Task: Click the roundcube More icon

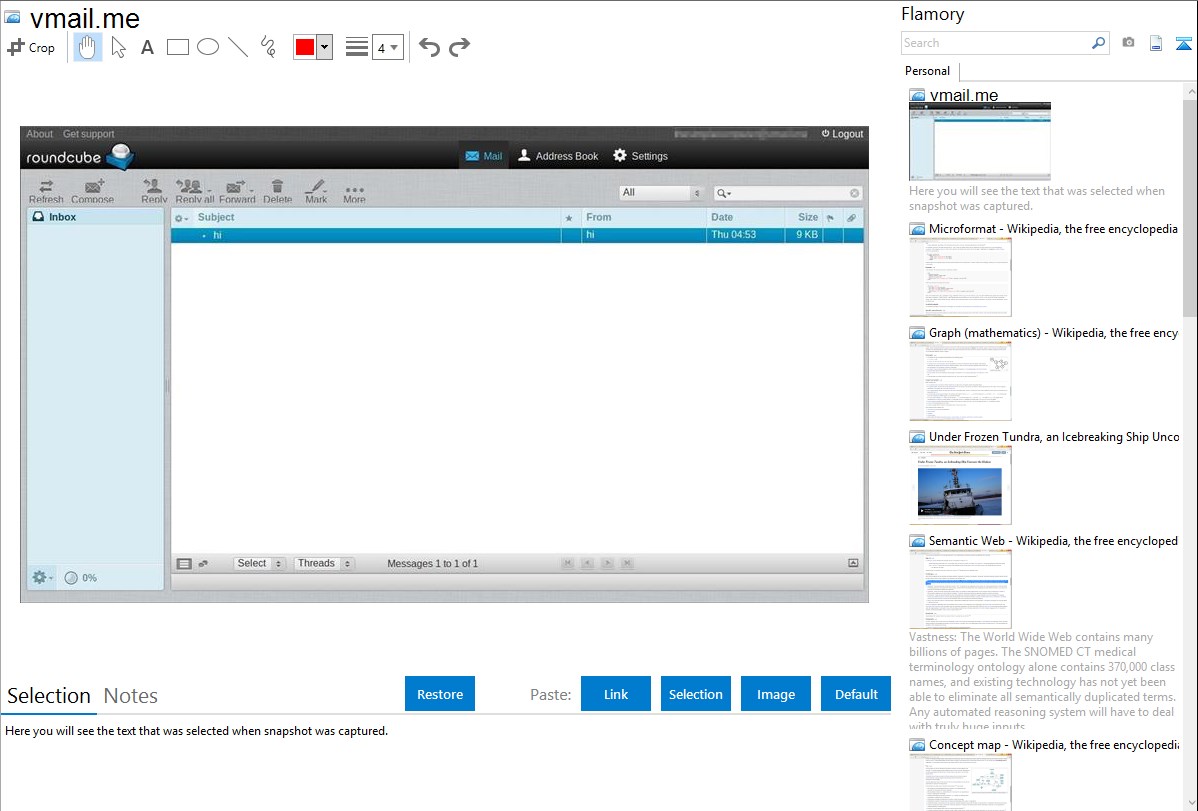Action: (x=354, y=191)
